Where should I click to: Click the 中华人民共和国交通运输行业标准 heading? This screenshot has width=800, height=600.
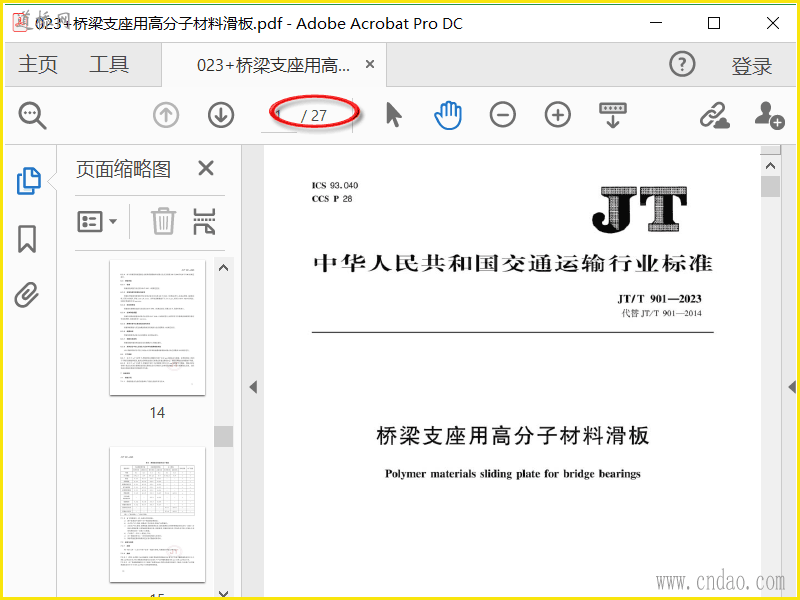pos(513,264)
